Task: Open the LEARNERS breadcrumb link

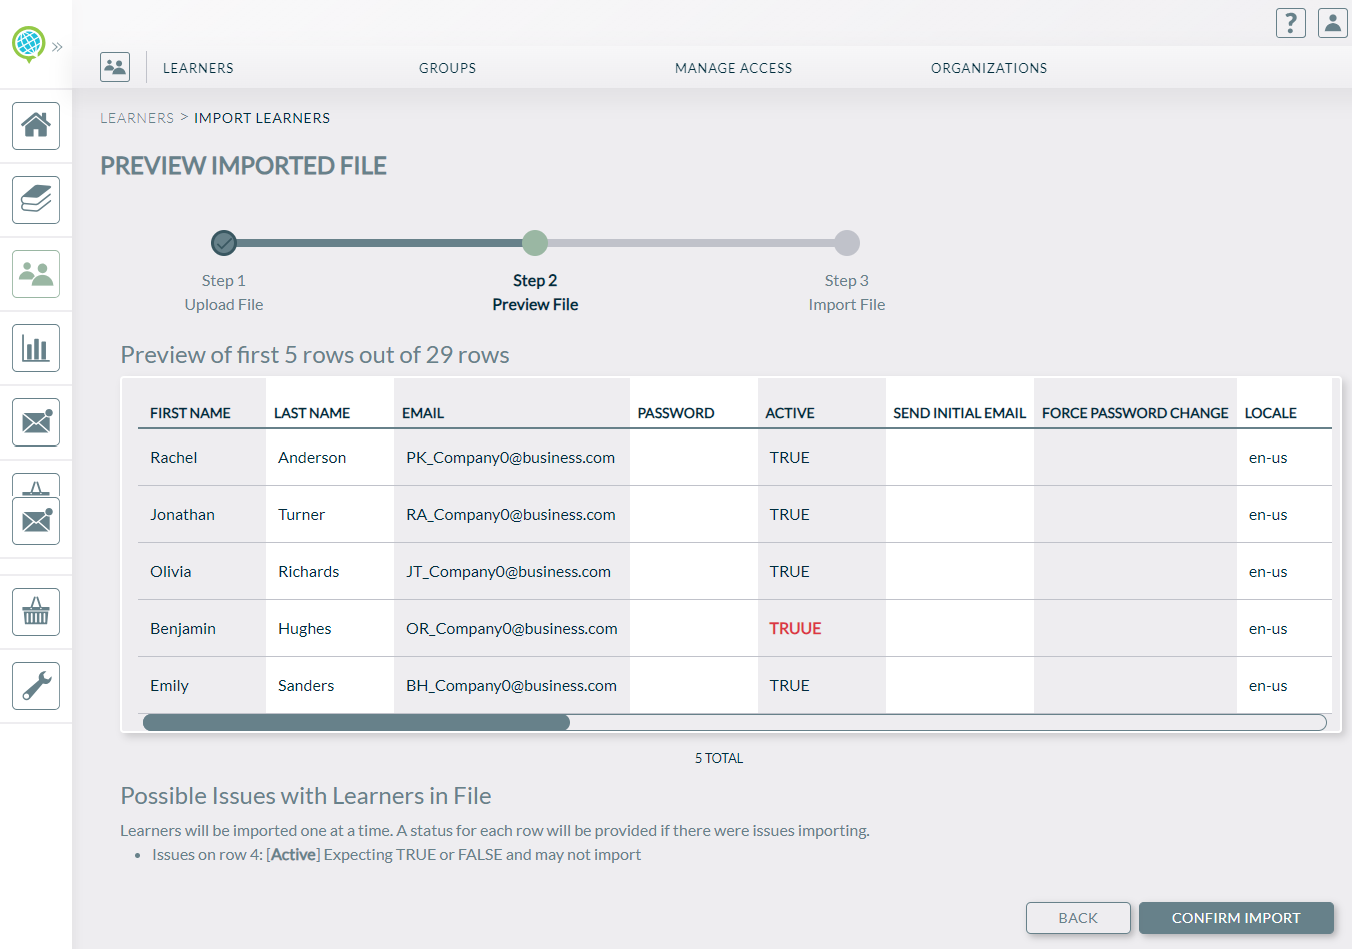Action: point(137,117)
